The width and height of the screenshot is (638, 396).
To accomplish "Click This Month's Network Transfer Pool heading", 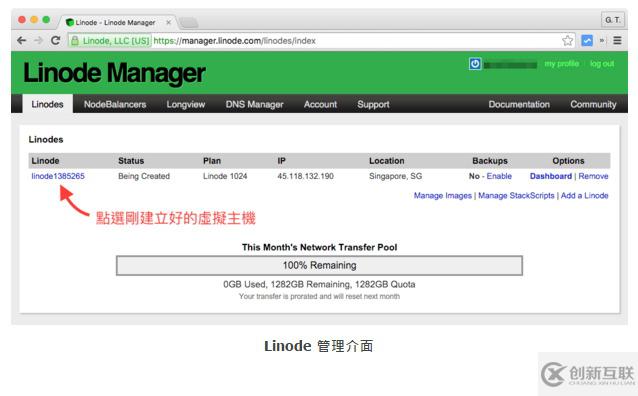I will point(319,247).
